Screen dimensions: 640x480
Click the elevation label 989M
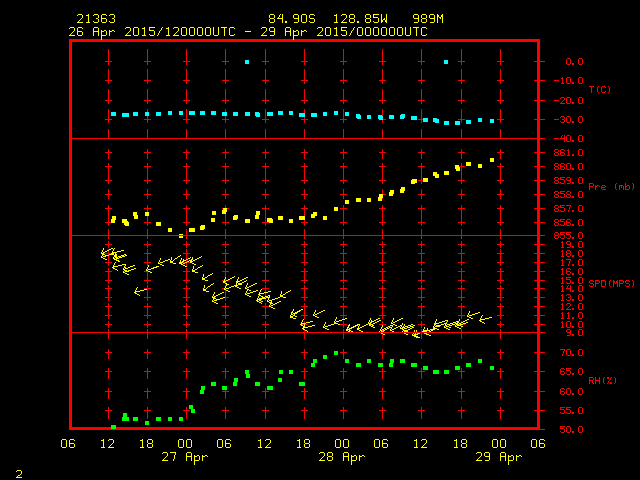click(427, 19)
